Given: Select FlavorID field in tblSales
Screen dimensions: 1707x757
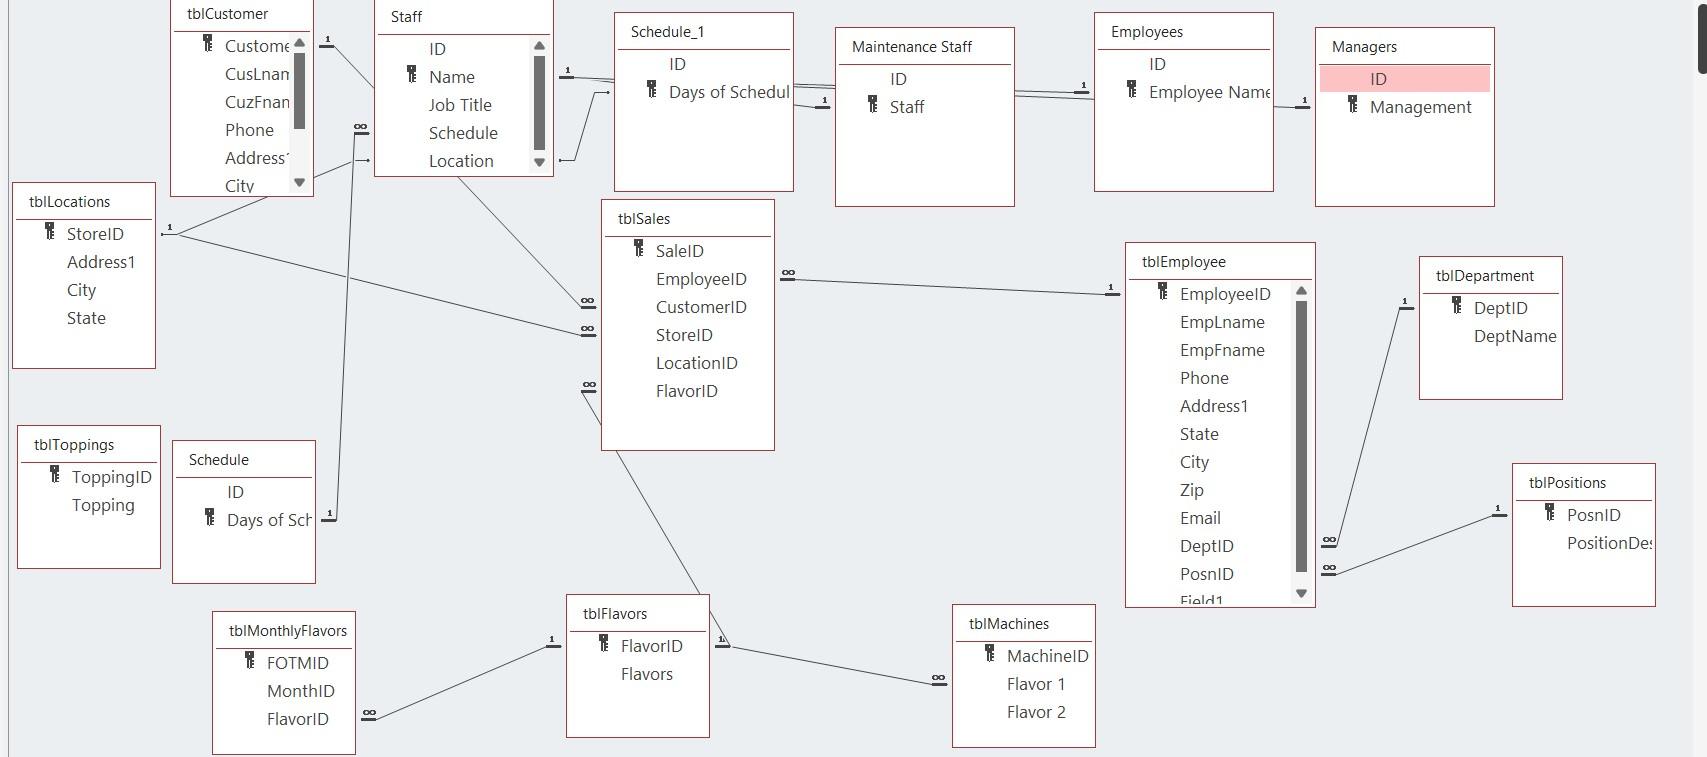Looking at the screenshot, I should tap(687, 391).
